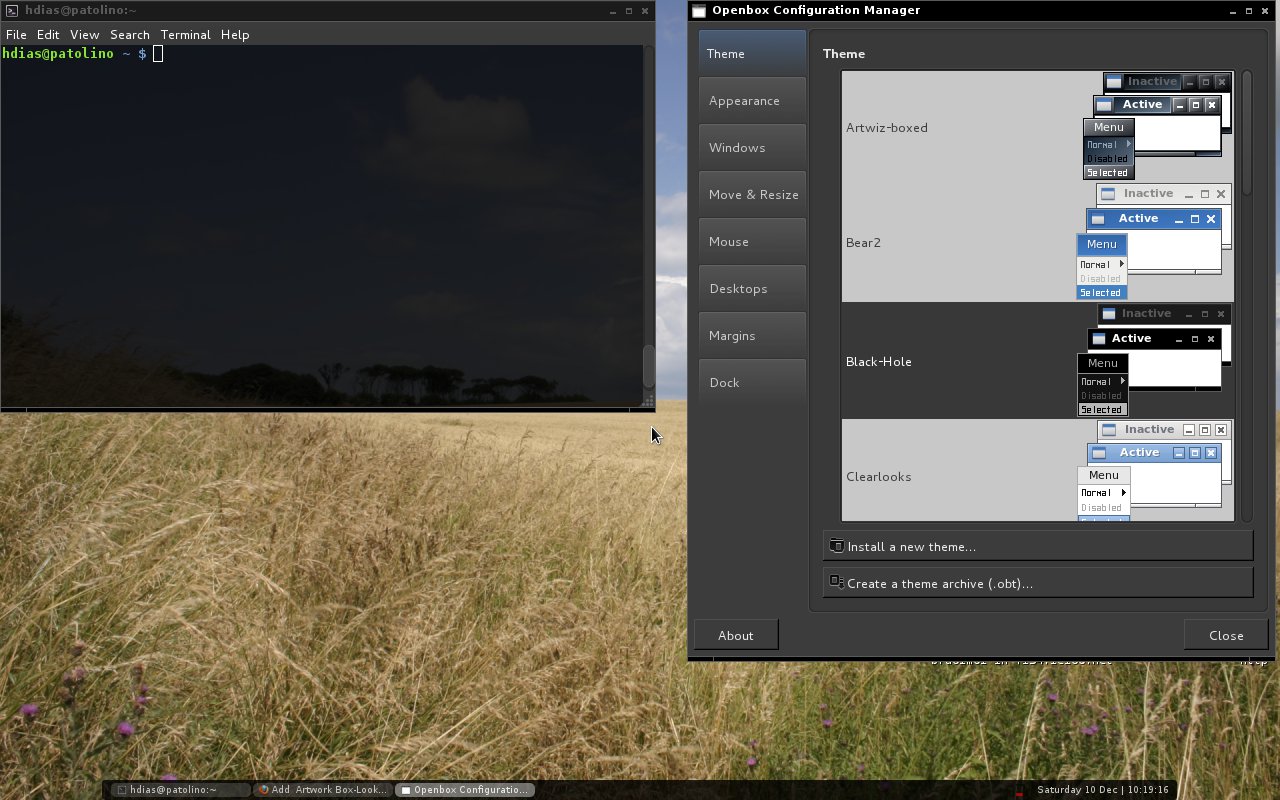Viewport: 1280px width, 800px height.
Task: Click Install a new theme button
Action: (x=1037, y=546)
